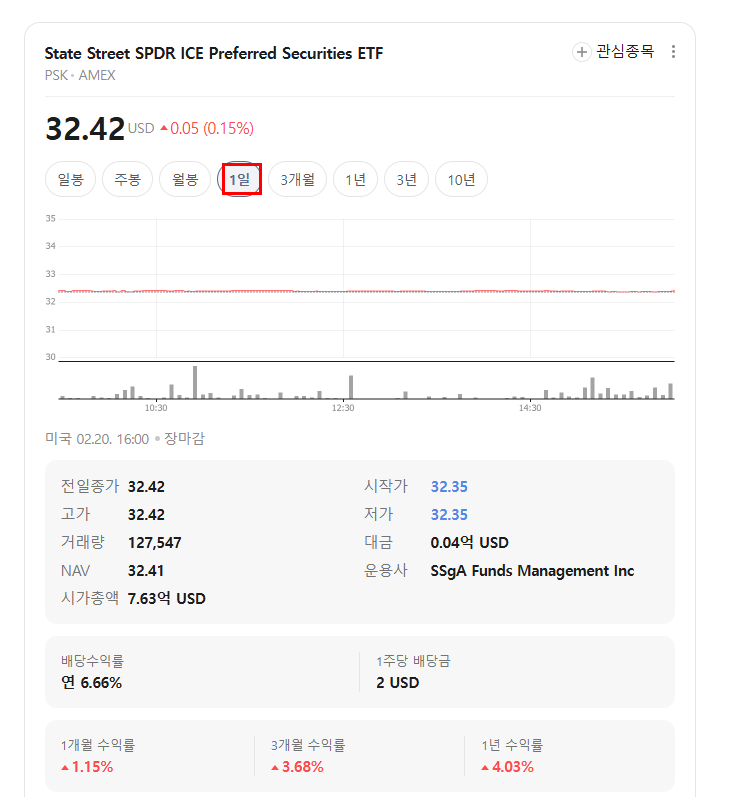Click the 3개월 수익률 3.68% value

click(297, 767)
